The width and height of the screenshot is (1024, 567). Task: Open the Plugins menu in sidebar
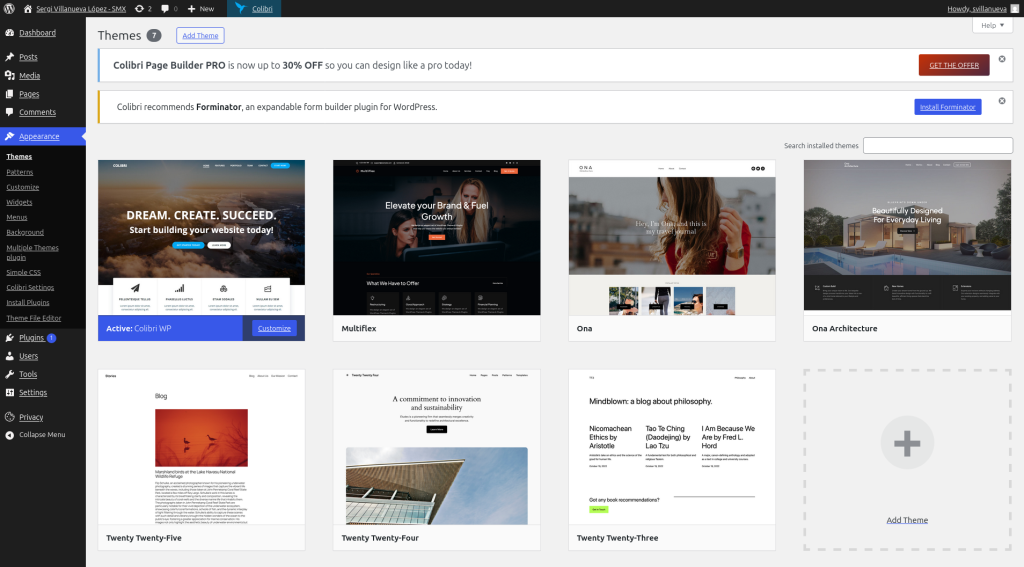[32, 338]
